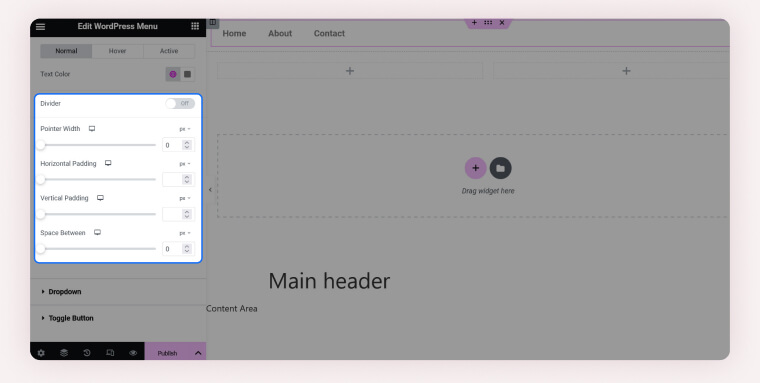Viewport: 760px width, 383px height.
Task: Switch to the Hover state tab
Action: [x=117, y=51]
